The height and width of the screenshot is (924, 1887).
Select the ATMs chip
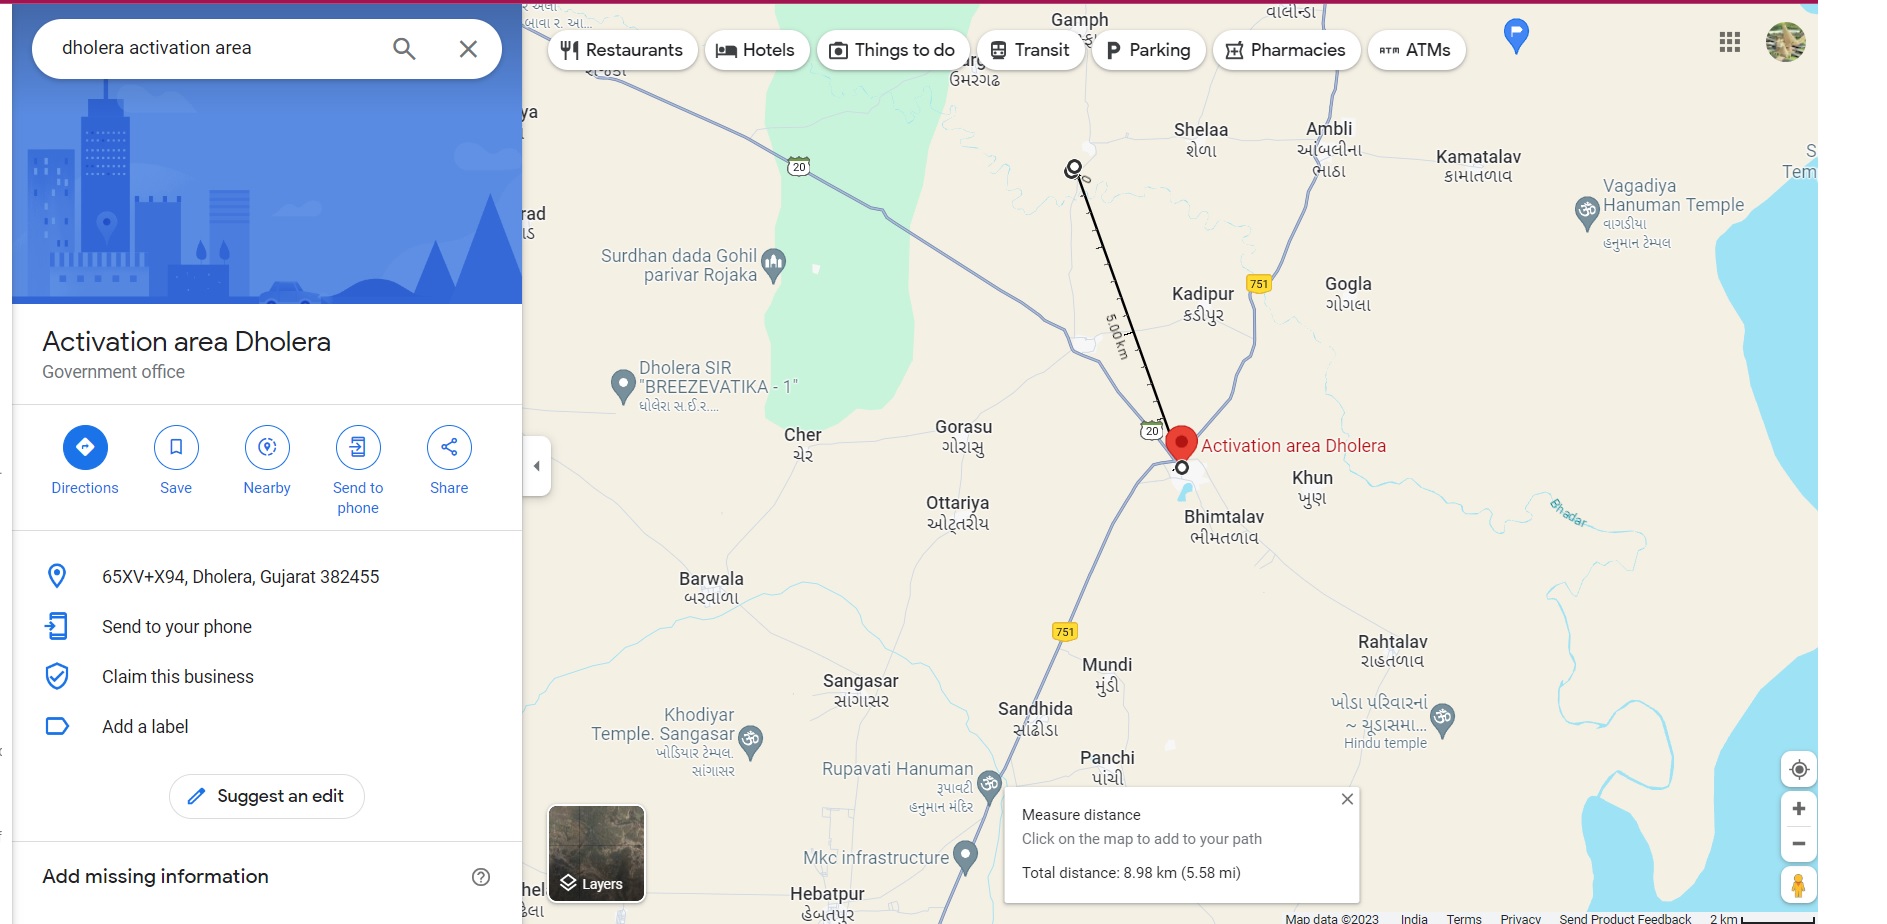point(1416,50)
